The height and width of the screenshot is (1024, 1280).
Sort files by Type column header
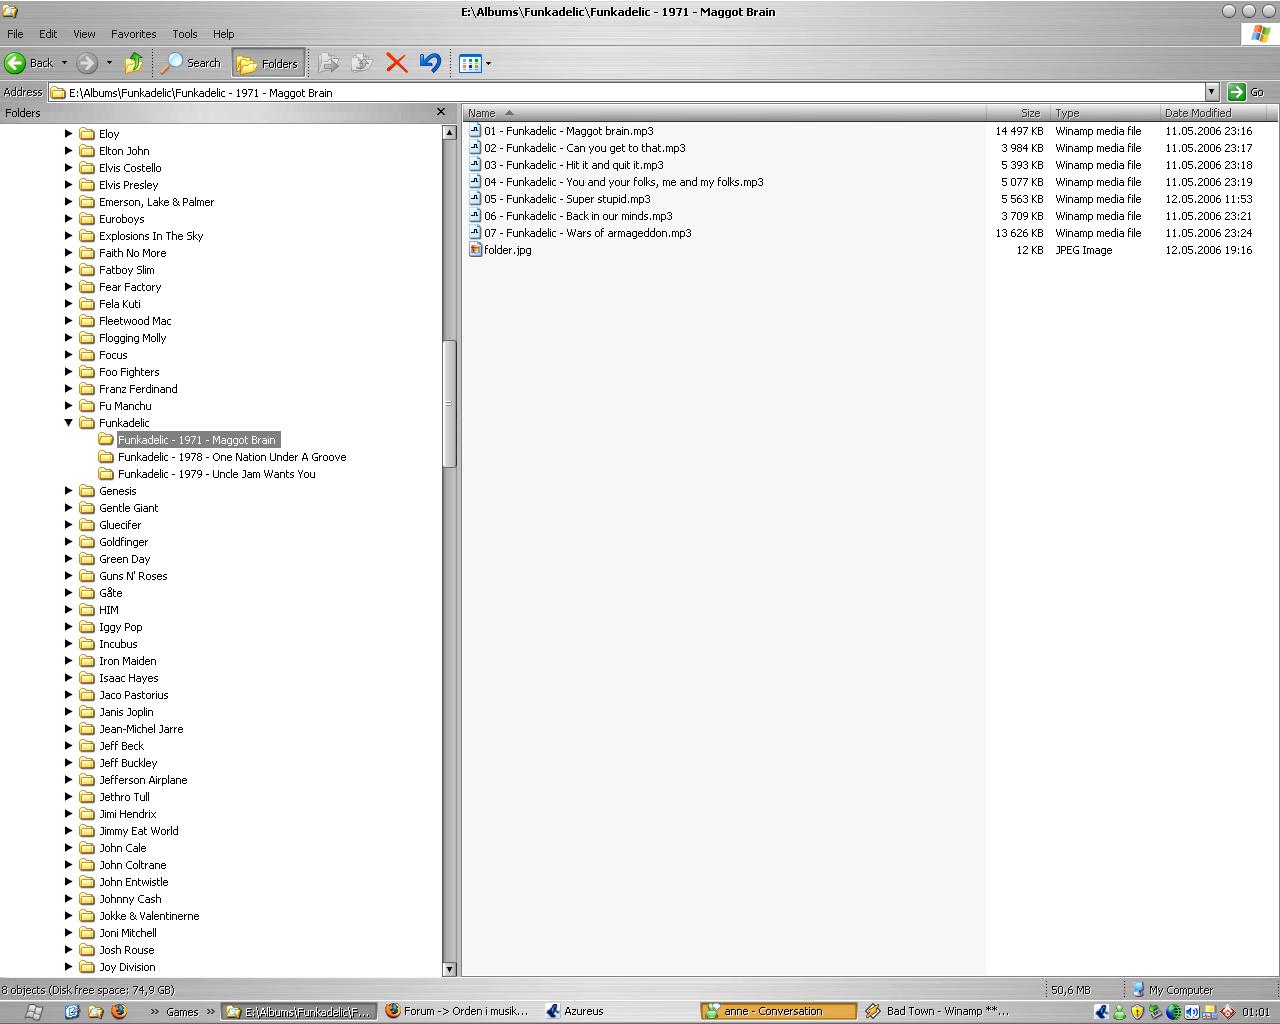1103,113
